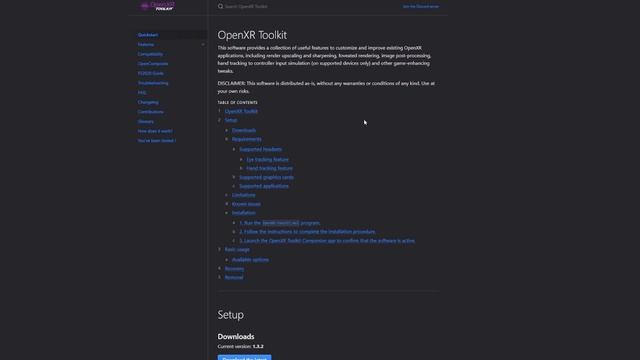The width and height of the screenshot is (640, 360).
Task: Jump to Hand tracking feature entry
Action: (x=269, y=168)
